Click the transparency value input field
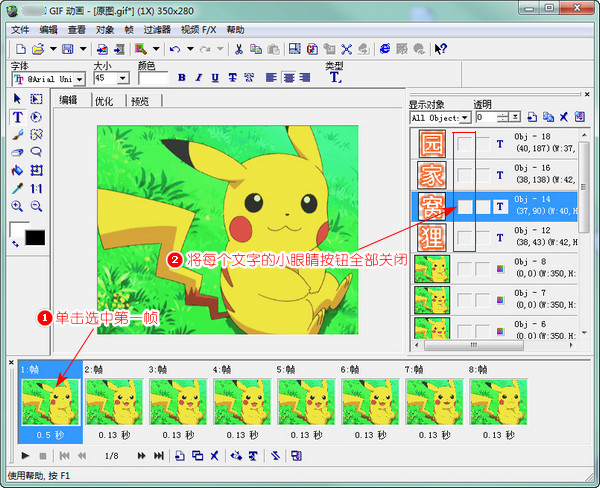The width and height of the screenshot is (600, 488). 486,117
